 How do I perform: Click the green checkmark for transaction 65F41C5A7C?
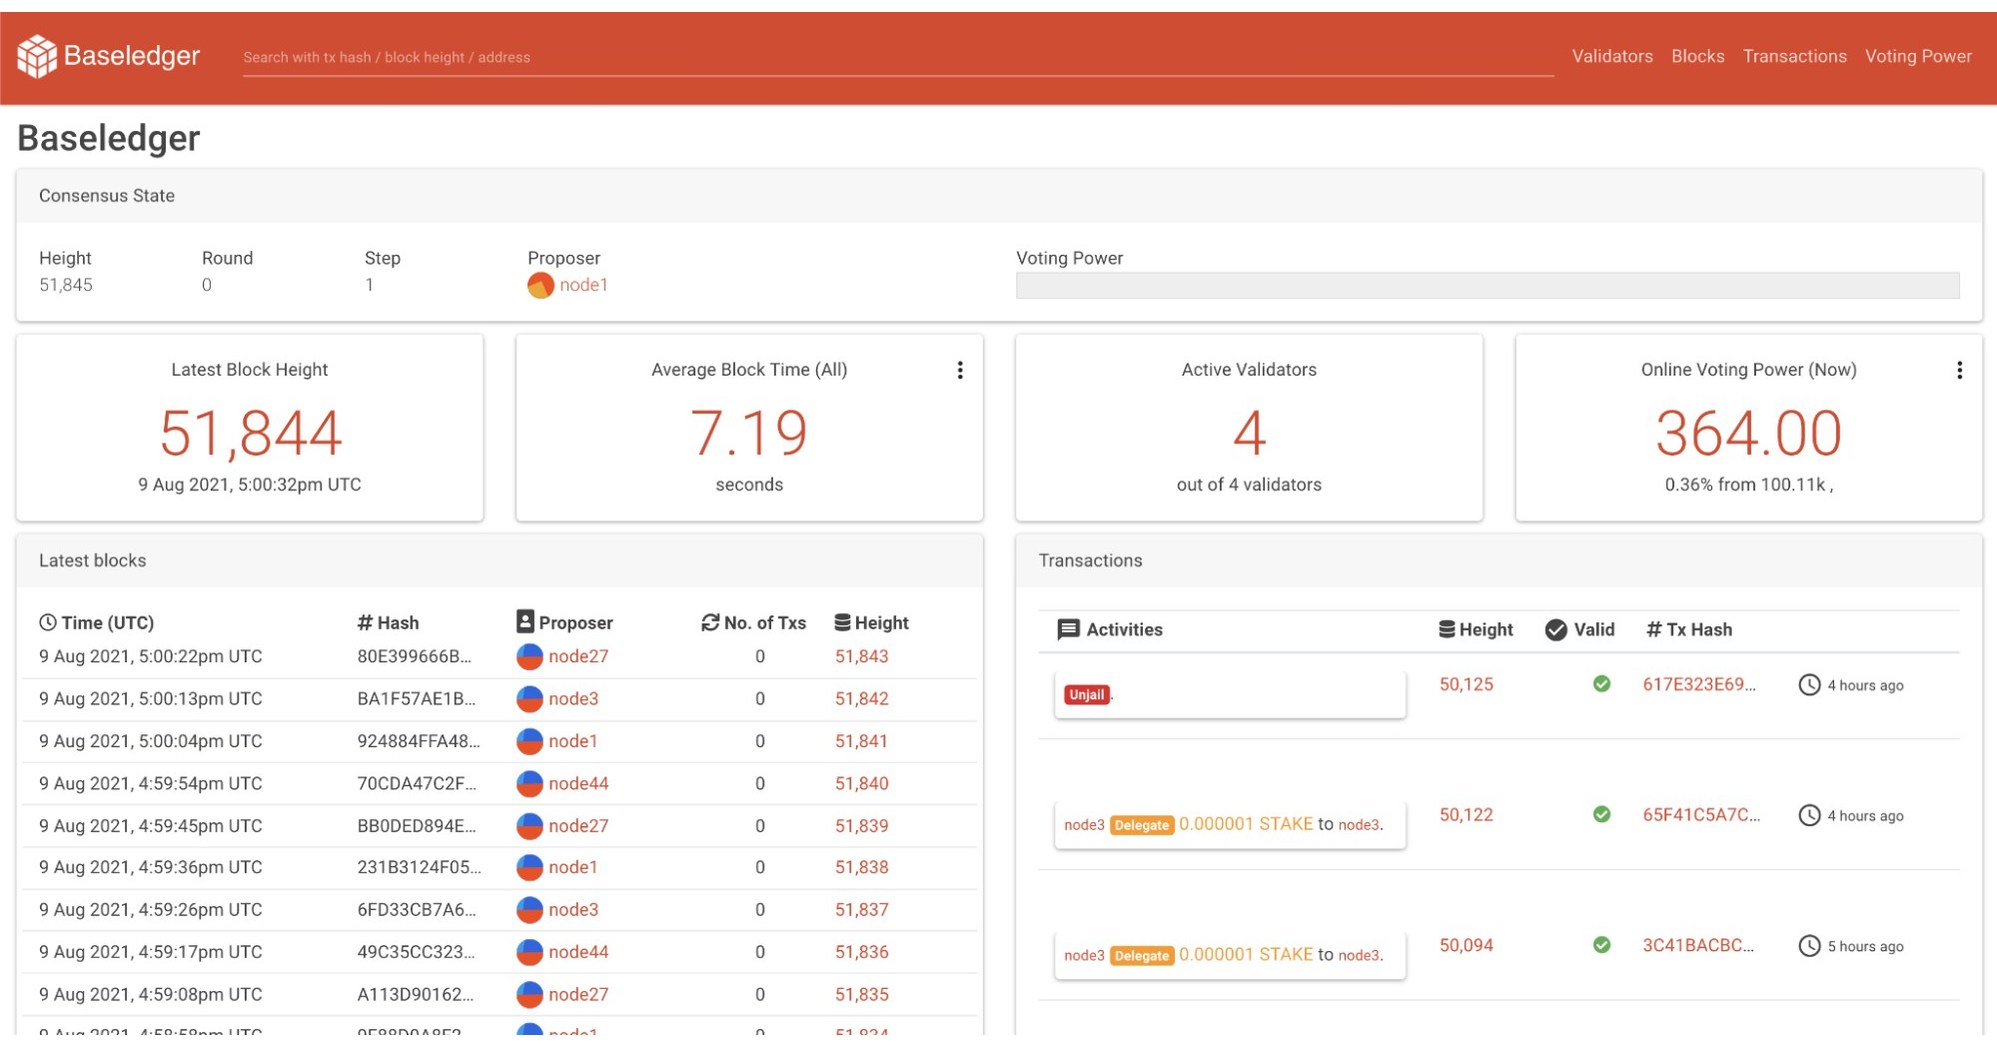point(1601,815)
